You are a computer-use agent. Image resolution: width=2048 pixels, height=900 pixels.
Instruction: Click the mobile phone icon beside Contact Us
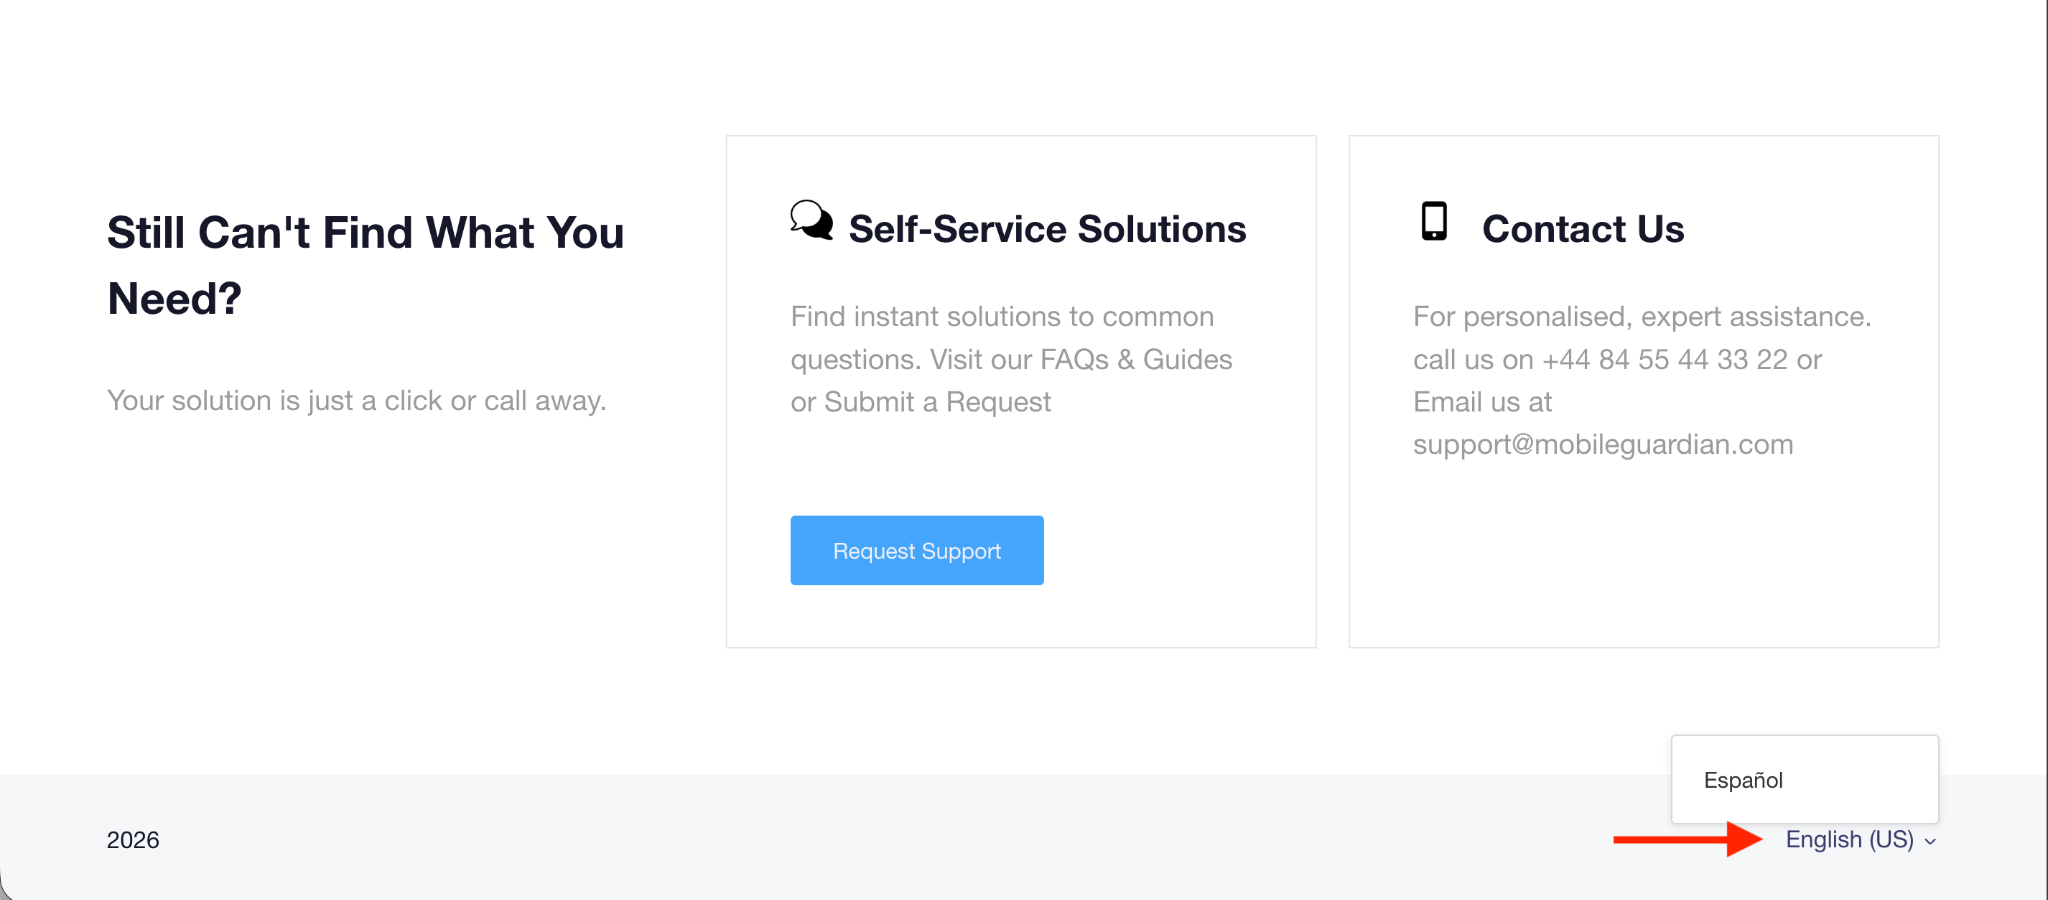[x=1434, y=221]
